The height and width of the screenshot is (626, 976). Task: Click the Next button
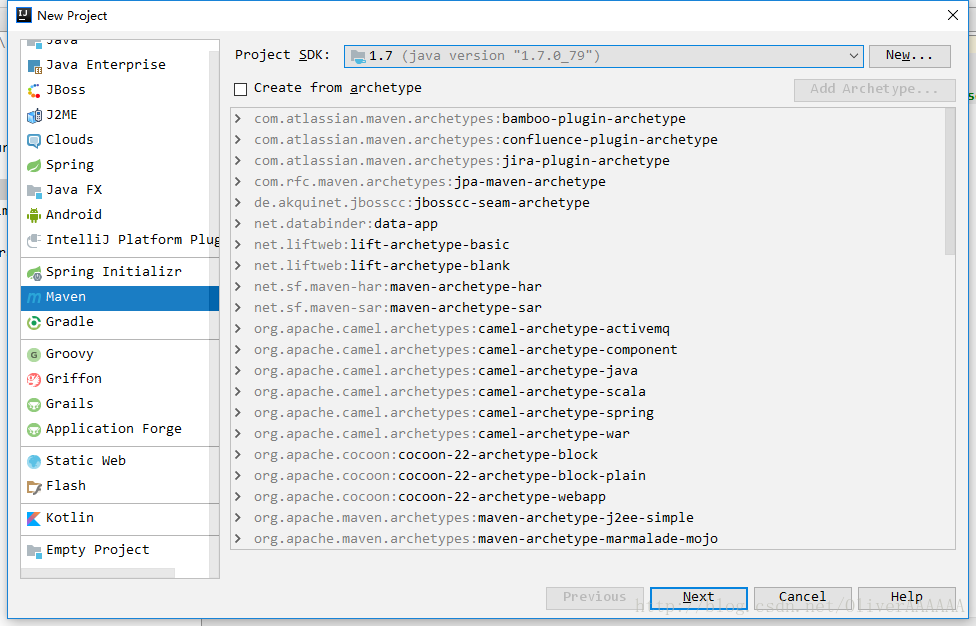pyautogui.click(x=698, y=597)
